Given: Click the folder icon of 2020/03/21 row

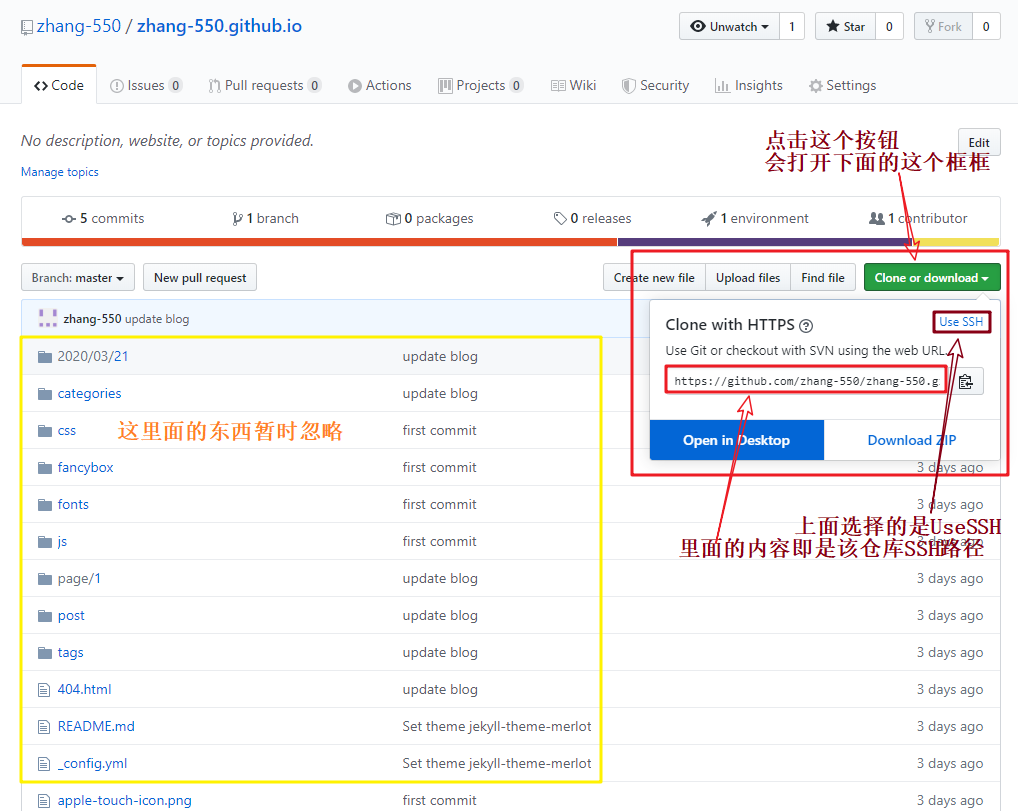Looking at the screenshot, I should pos(45,356).
